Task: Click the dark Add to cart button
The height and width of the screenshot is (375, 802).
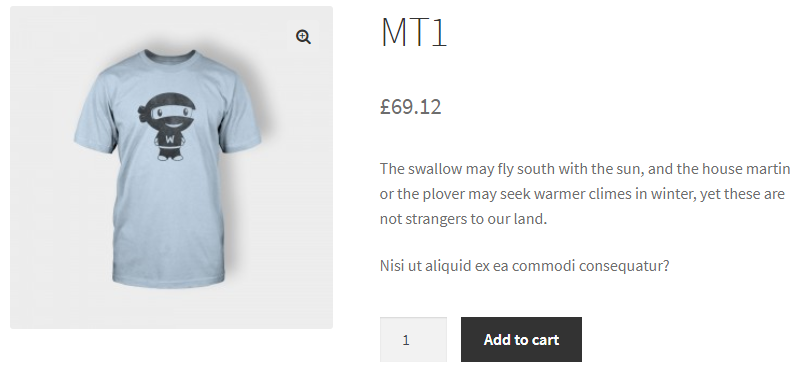Action: pyautogui.click(x=521, y=340)
